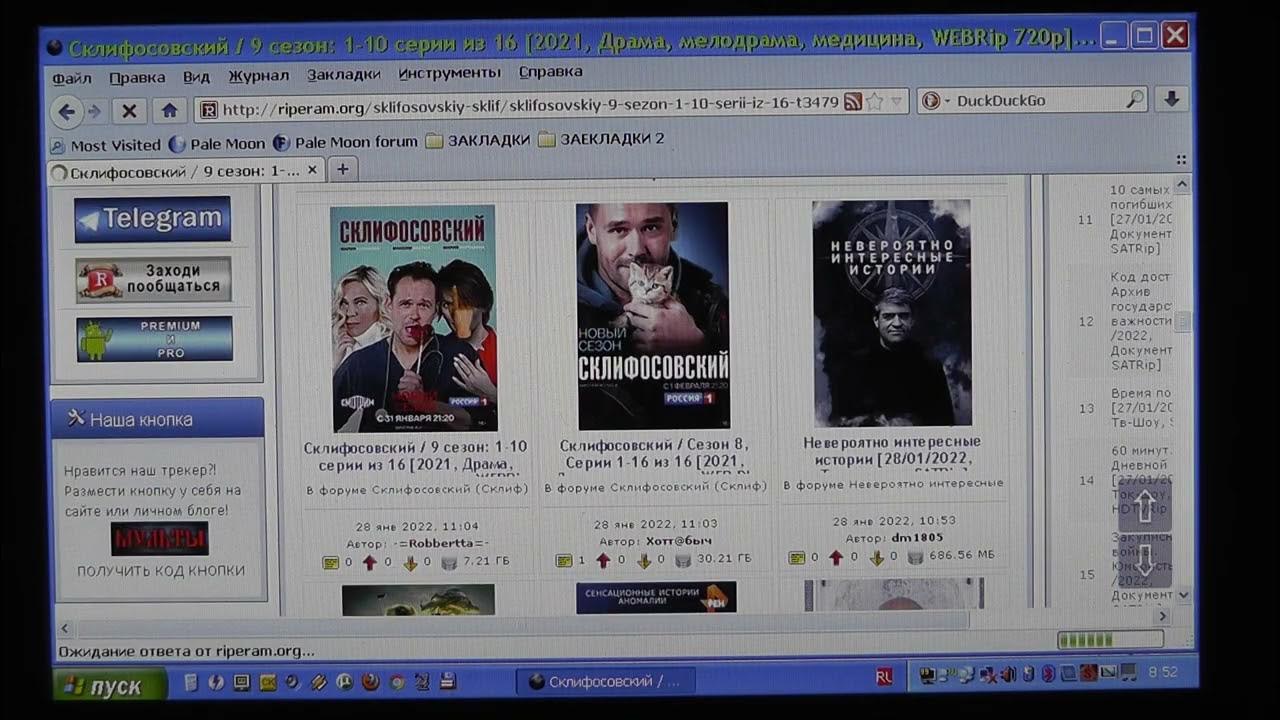Click the vertical scrollbar down arrow
The height and width of the screenshot is (720, 1280).
click(1184, 594)
